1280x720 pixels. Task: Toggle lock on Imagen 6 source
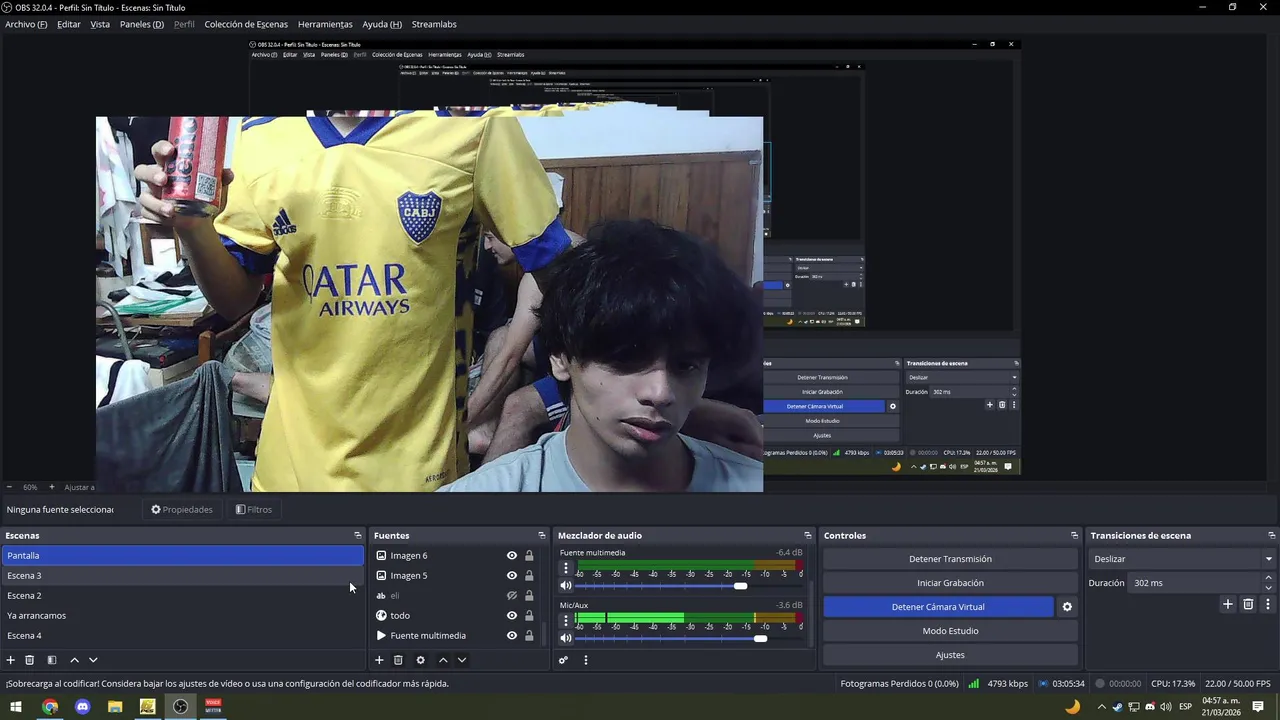pos(529,556)
